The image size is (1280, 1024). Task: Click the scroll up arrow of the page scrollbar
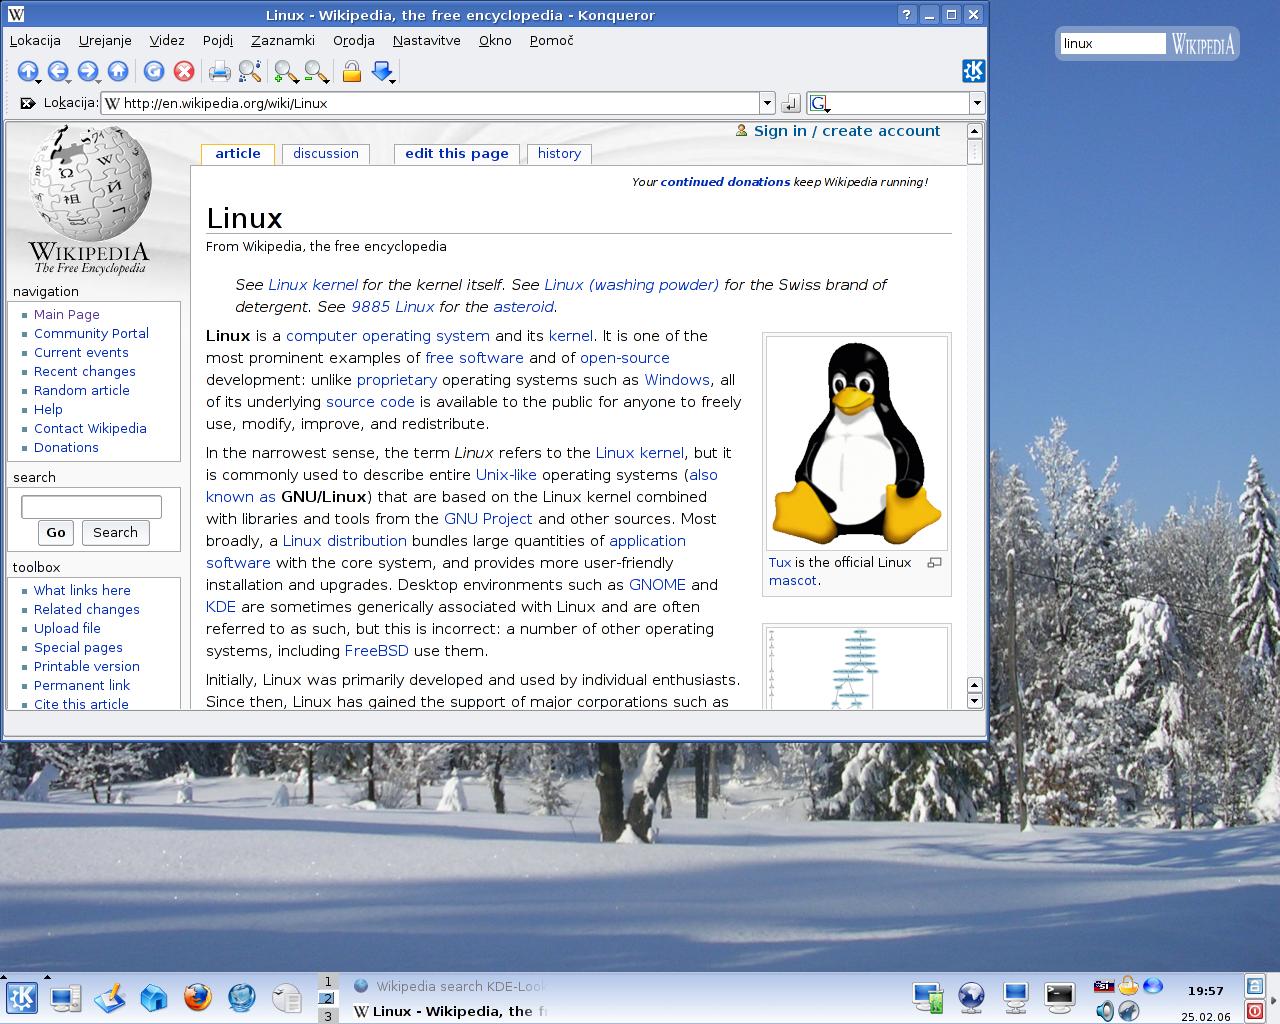click(x=975, y=131)
